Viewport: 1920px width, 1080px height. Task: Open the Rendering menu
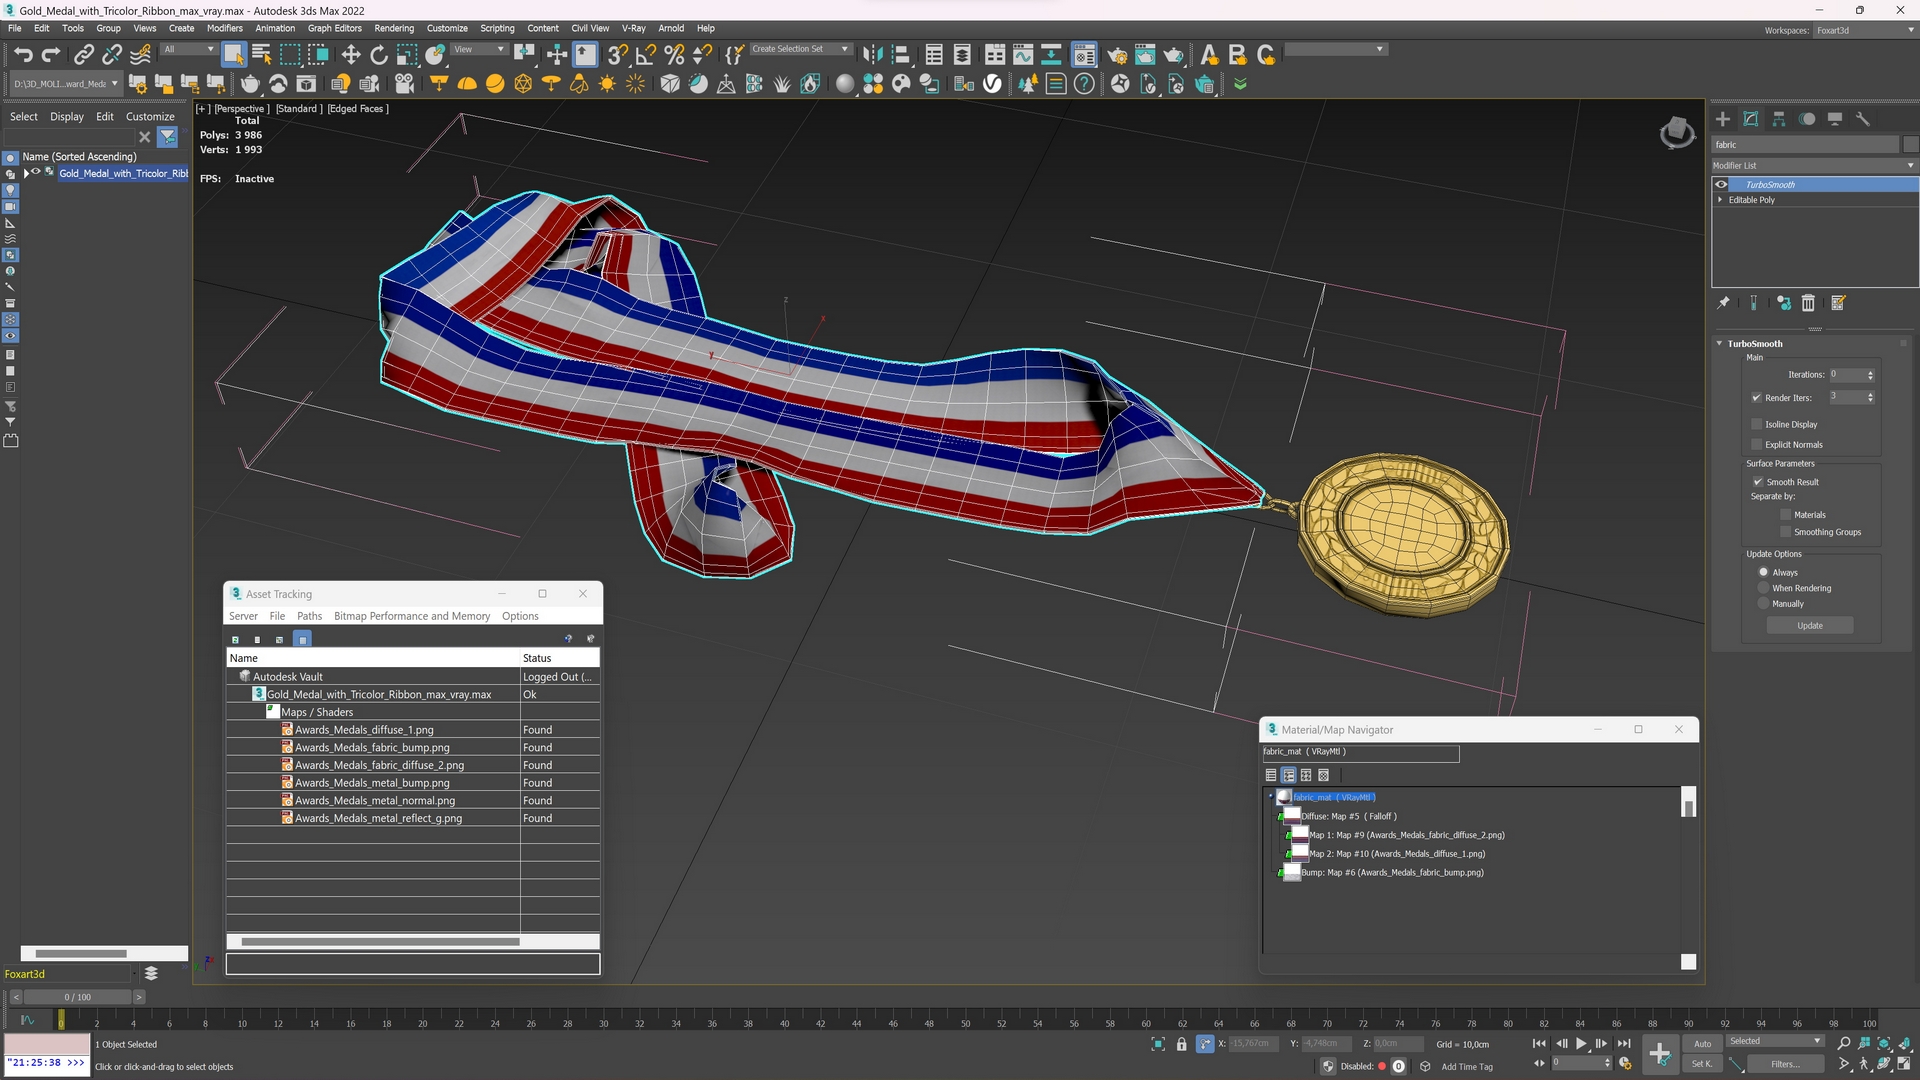tap(393, 28)
